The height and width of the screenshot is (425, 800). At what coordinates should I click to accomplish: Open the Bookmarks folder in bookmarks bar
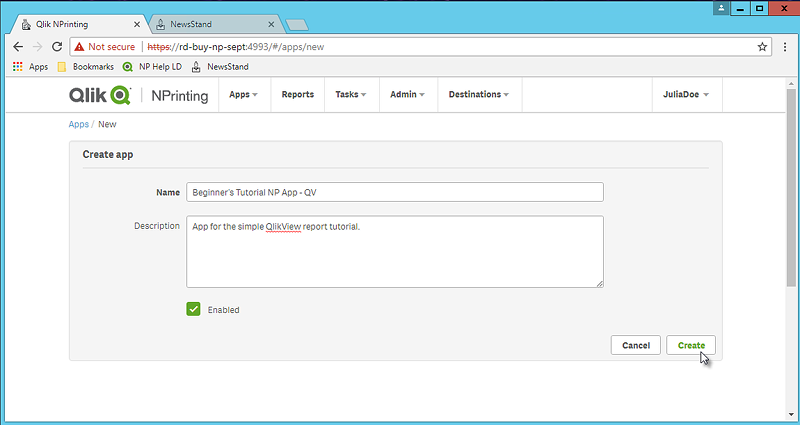pos(85,67)
